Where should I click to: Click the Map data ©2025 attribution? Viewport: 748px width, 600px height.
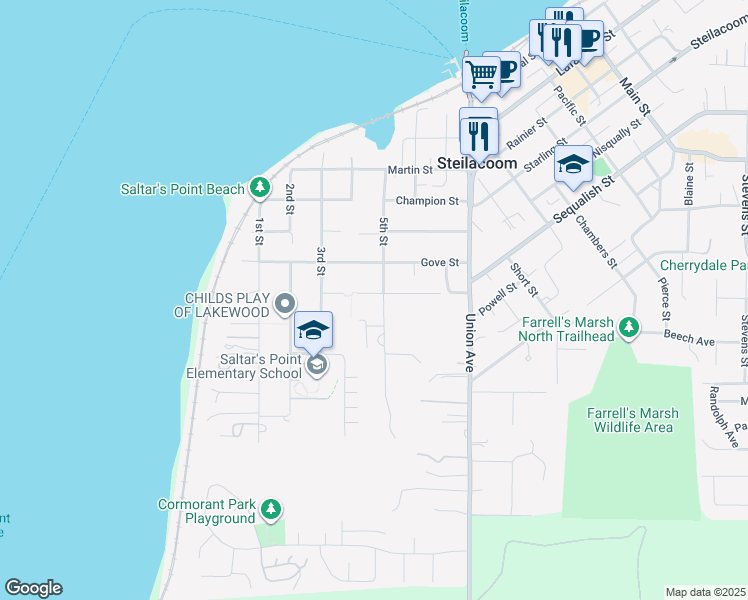tap(706, 592)
